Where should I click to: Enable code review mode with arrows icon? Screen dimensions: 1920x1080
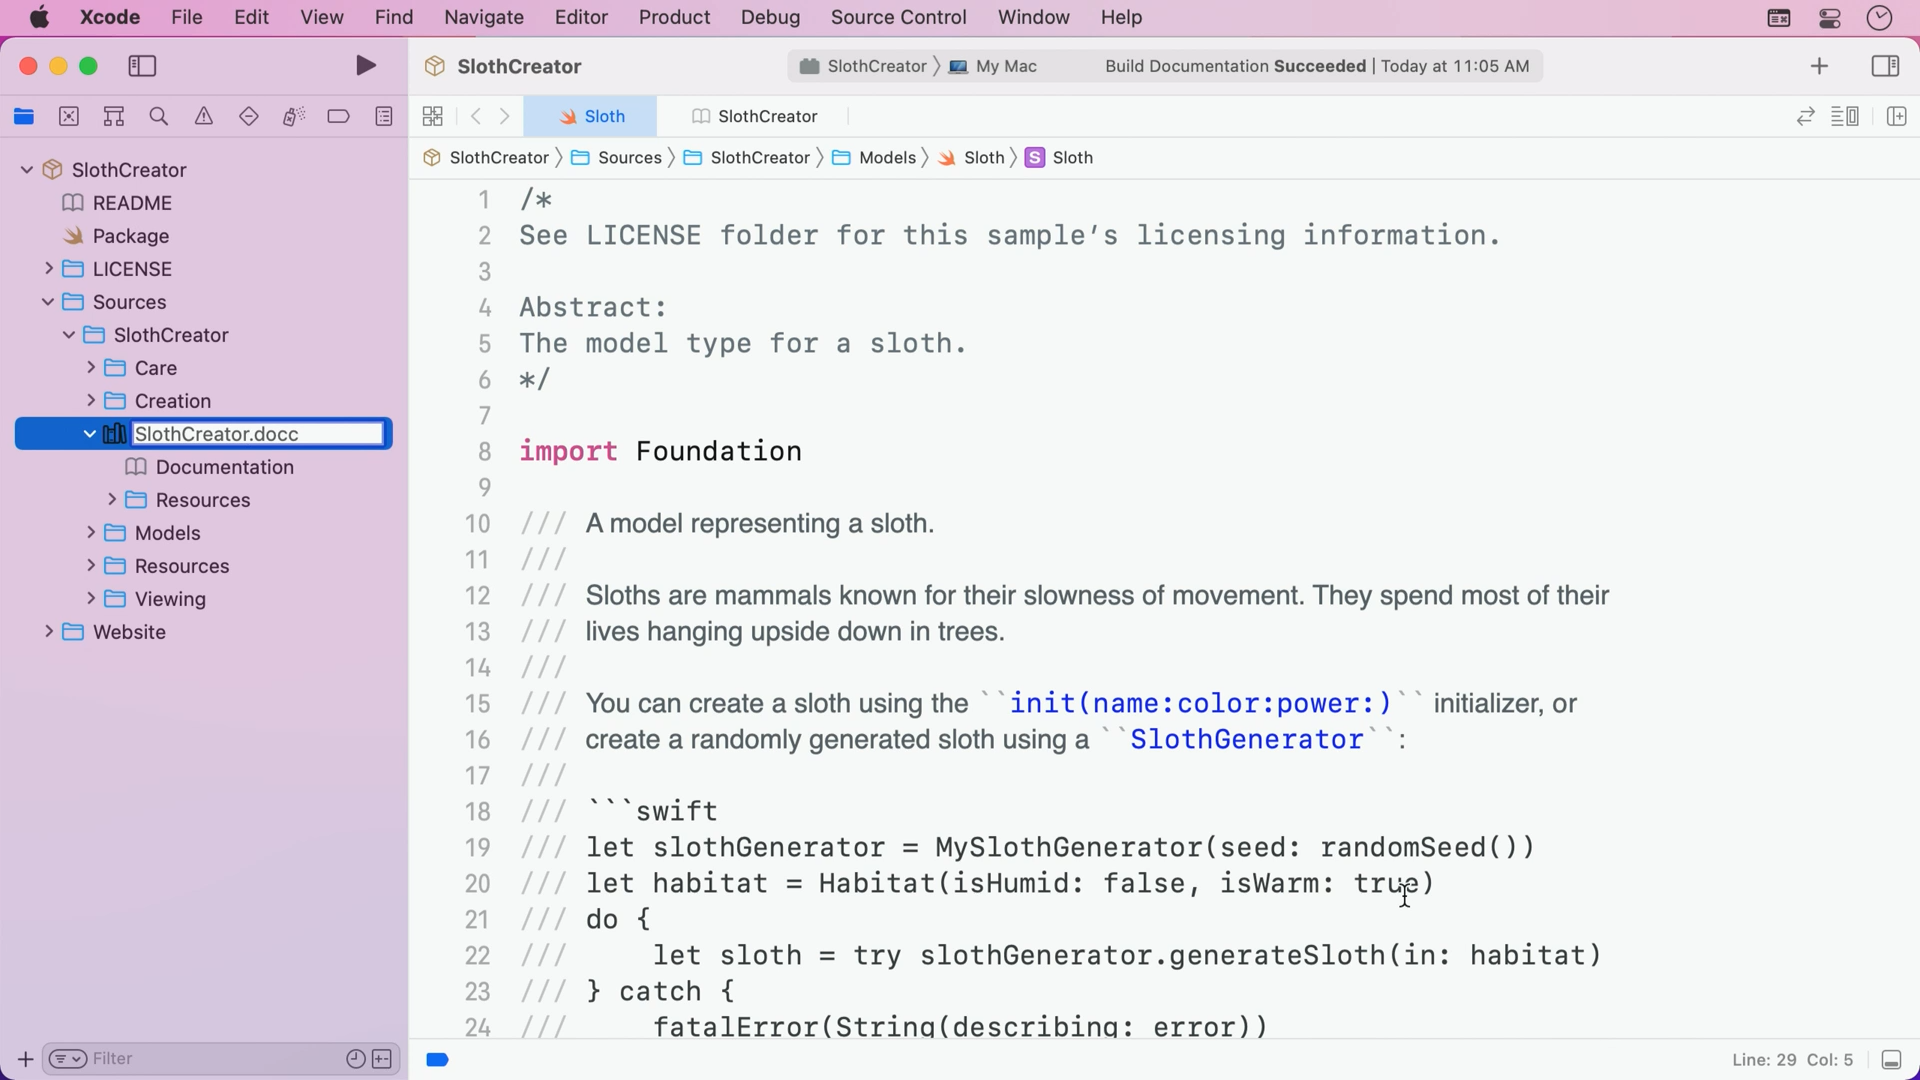pos(1805,117)
